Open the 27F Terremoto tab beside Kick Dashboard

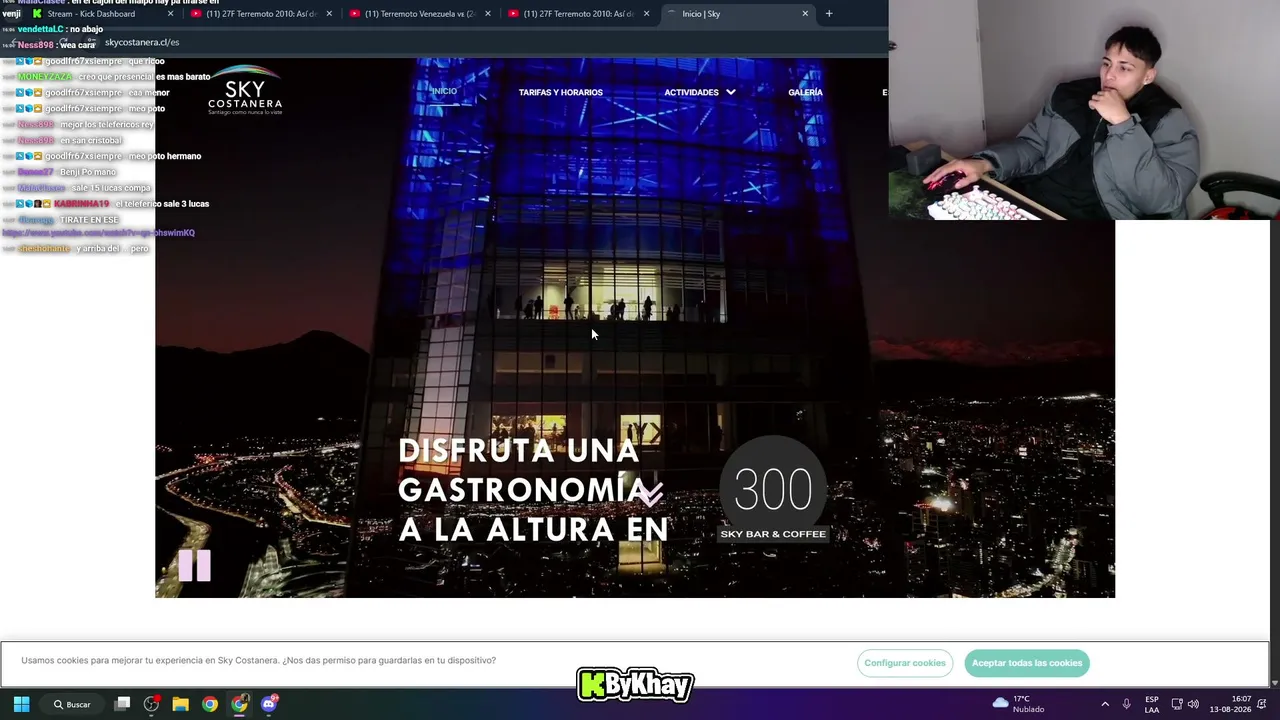[262, 14]
